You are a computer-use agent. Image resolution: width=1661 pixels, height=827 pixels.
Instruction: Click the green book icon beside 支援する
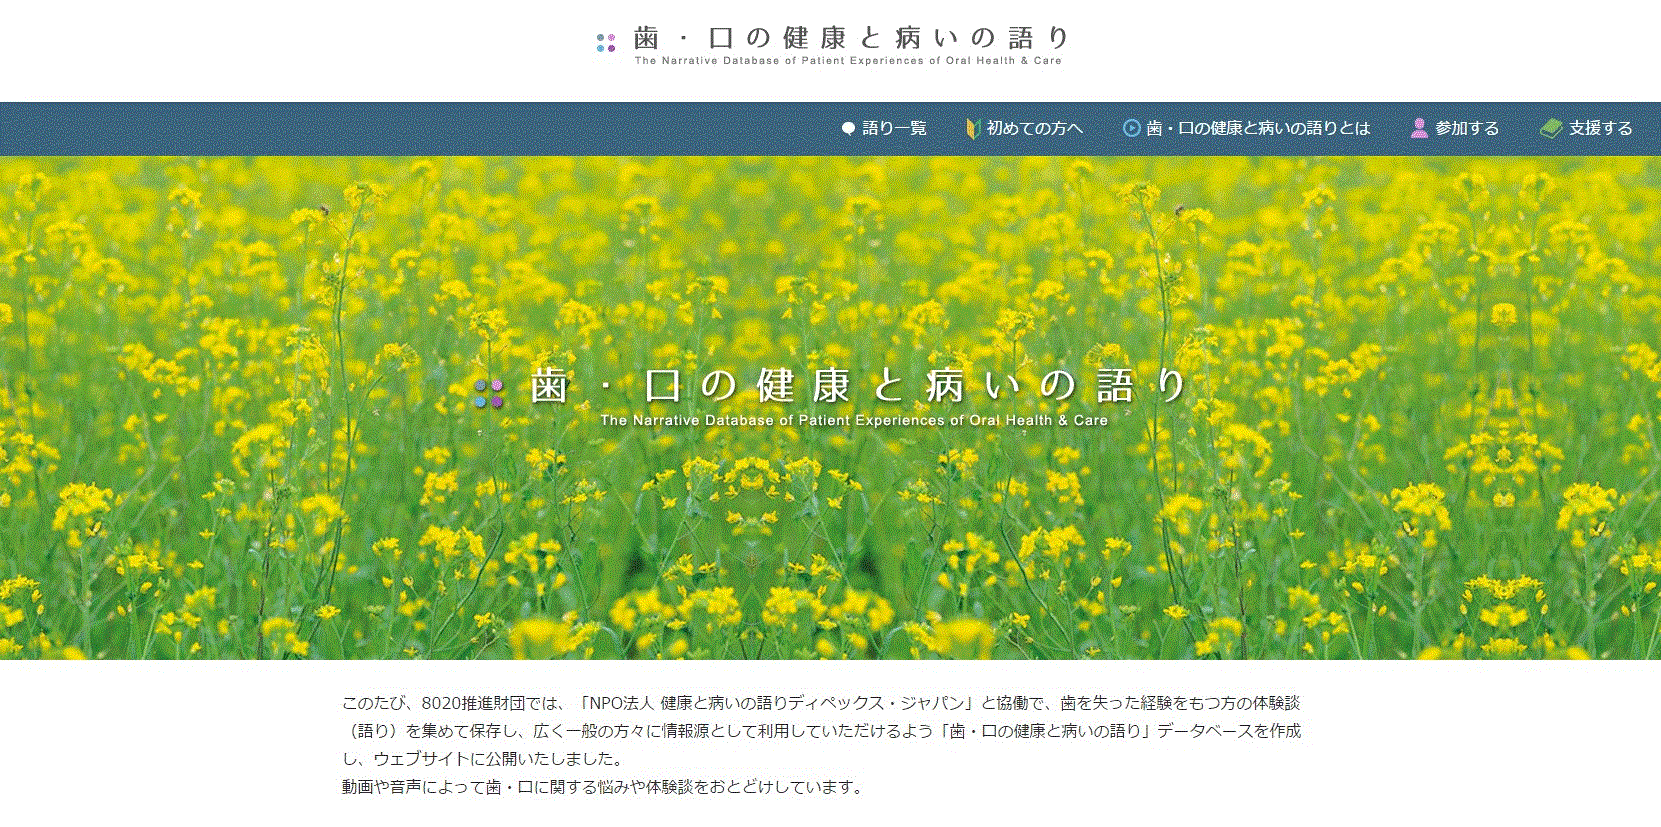click(1551, 128)
